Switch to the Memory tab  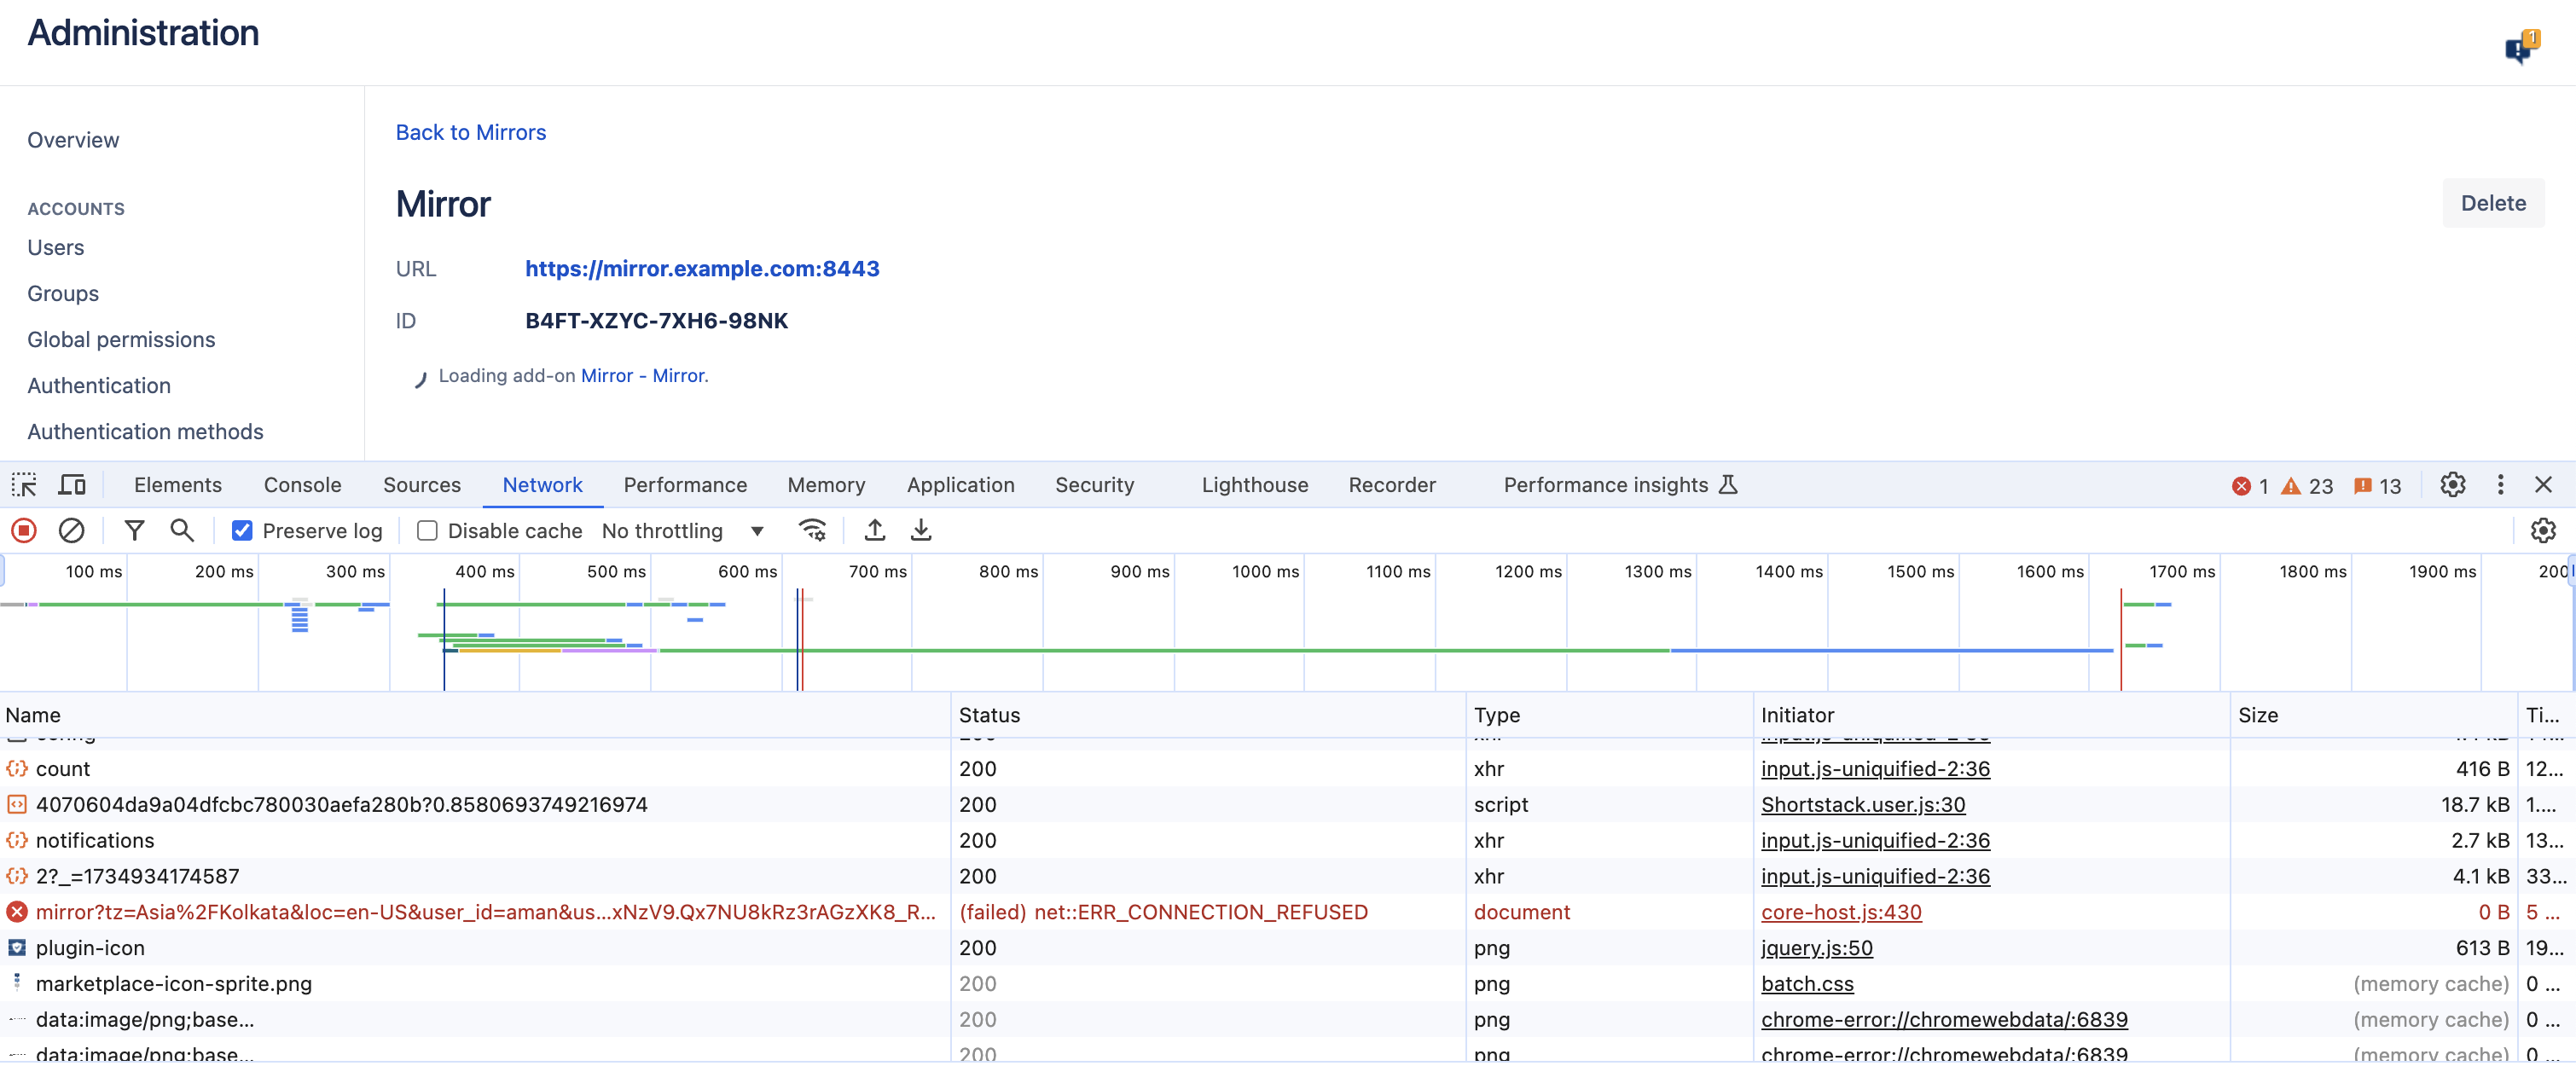click(x=826, y=485)
